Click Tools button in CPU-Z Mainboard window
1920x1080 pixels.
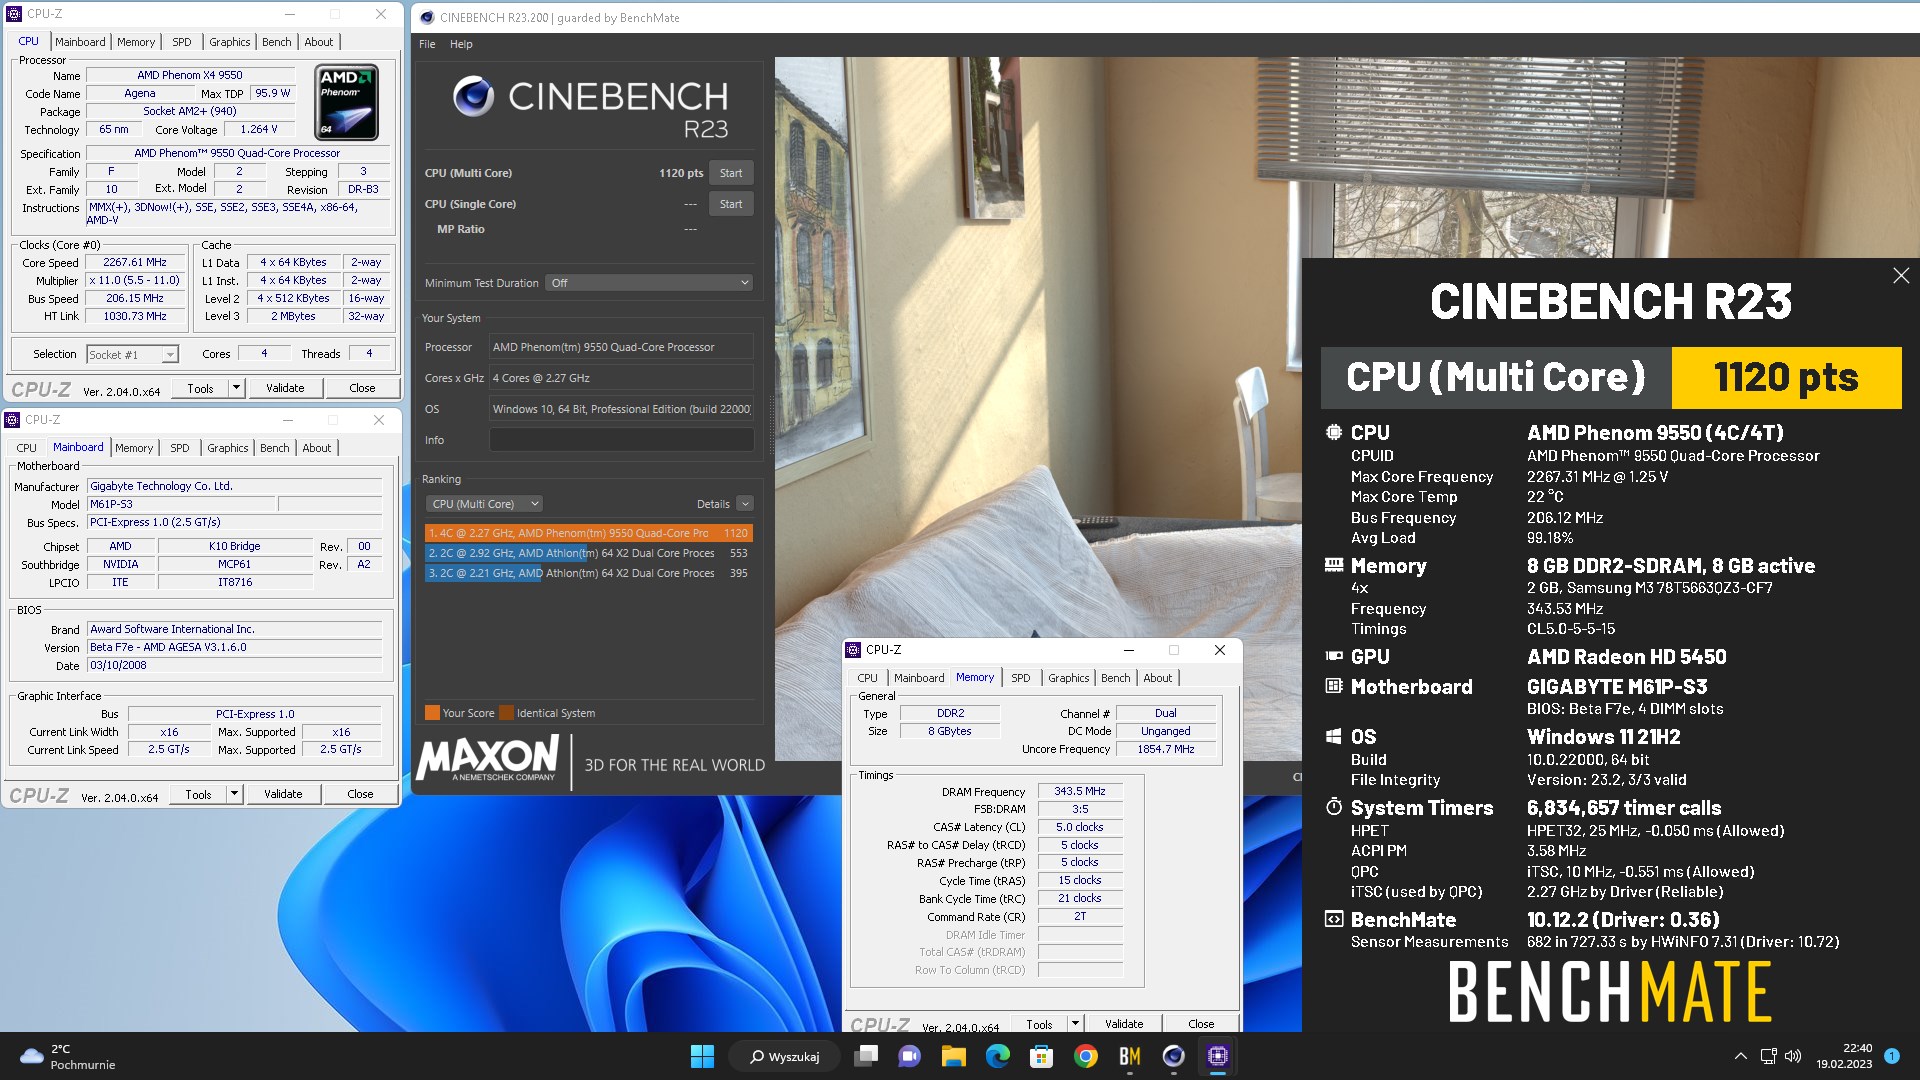(x=198, y=794)
